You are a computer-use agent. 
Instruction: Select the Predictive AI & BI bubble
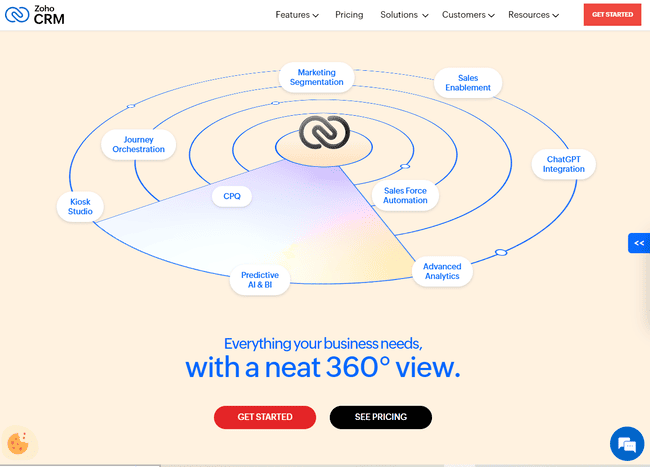tap(260, 280)
